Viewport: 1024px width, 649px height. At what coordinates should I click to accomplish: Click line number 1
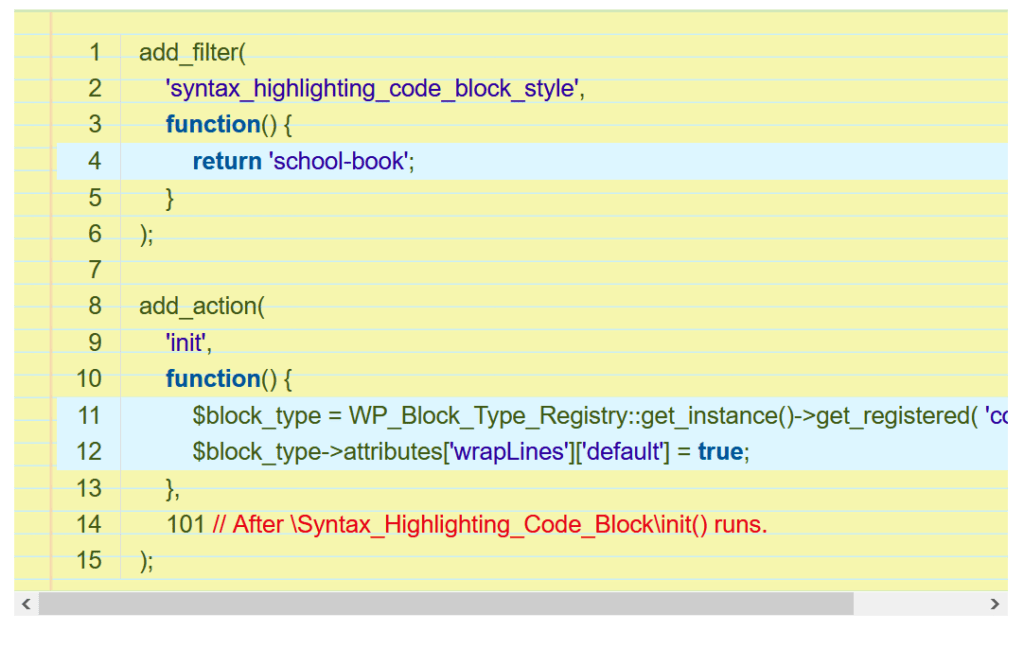(x=95, y=51)
